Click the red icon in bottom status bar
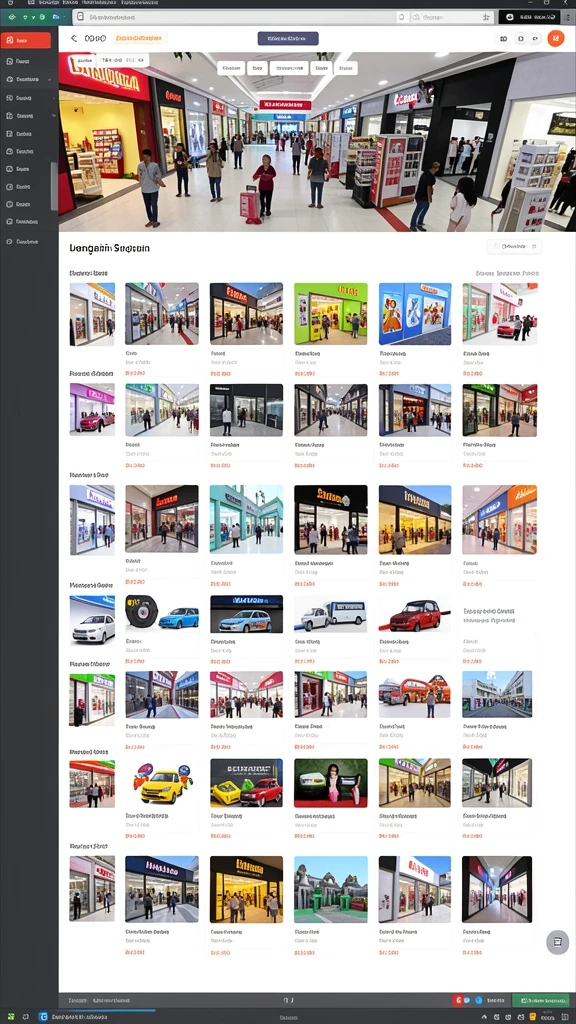 458,1000
